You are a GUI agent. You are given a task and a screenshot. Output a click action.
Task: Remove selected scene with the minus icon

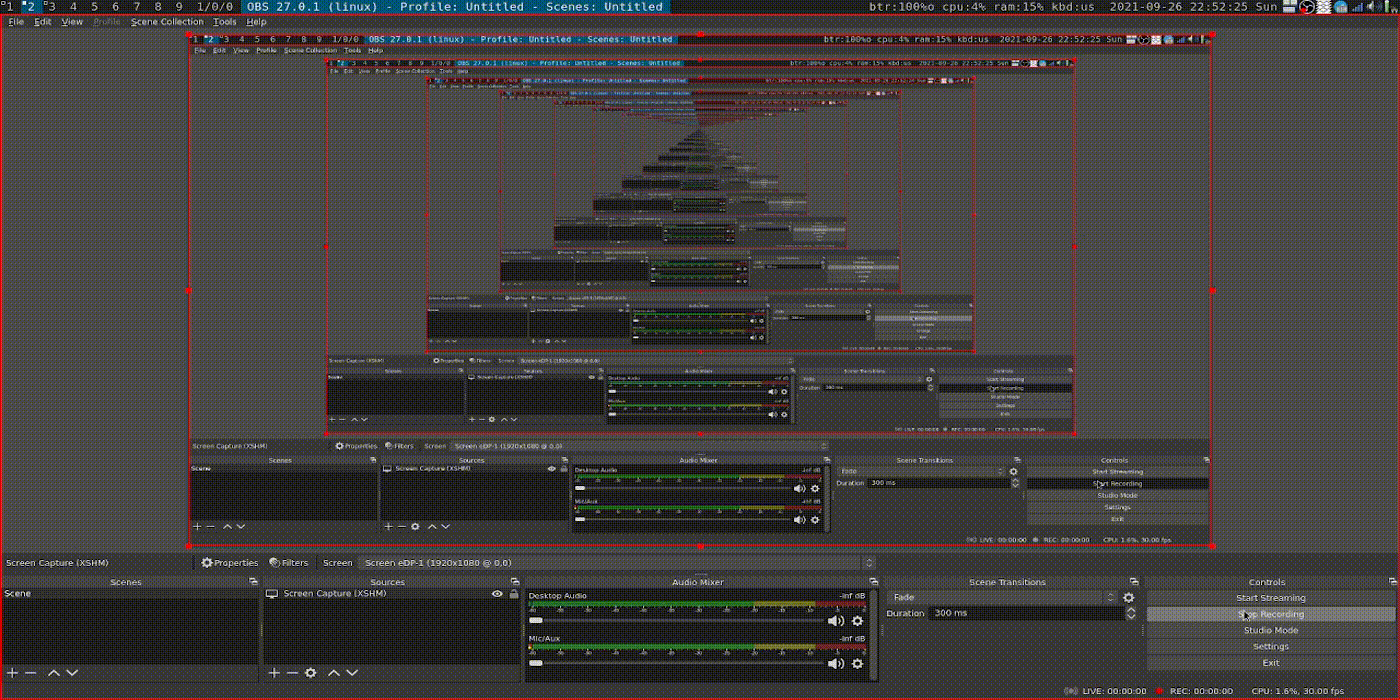point(31,673)
